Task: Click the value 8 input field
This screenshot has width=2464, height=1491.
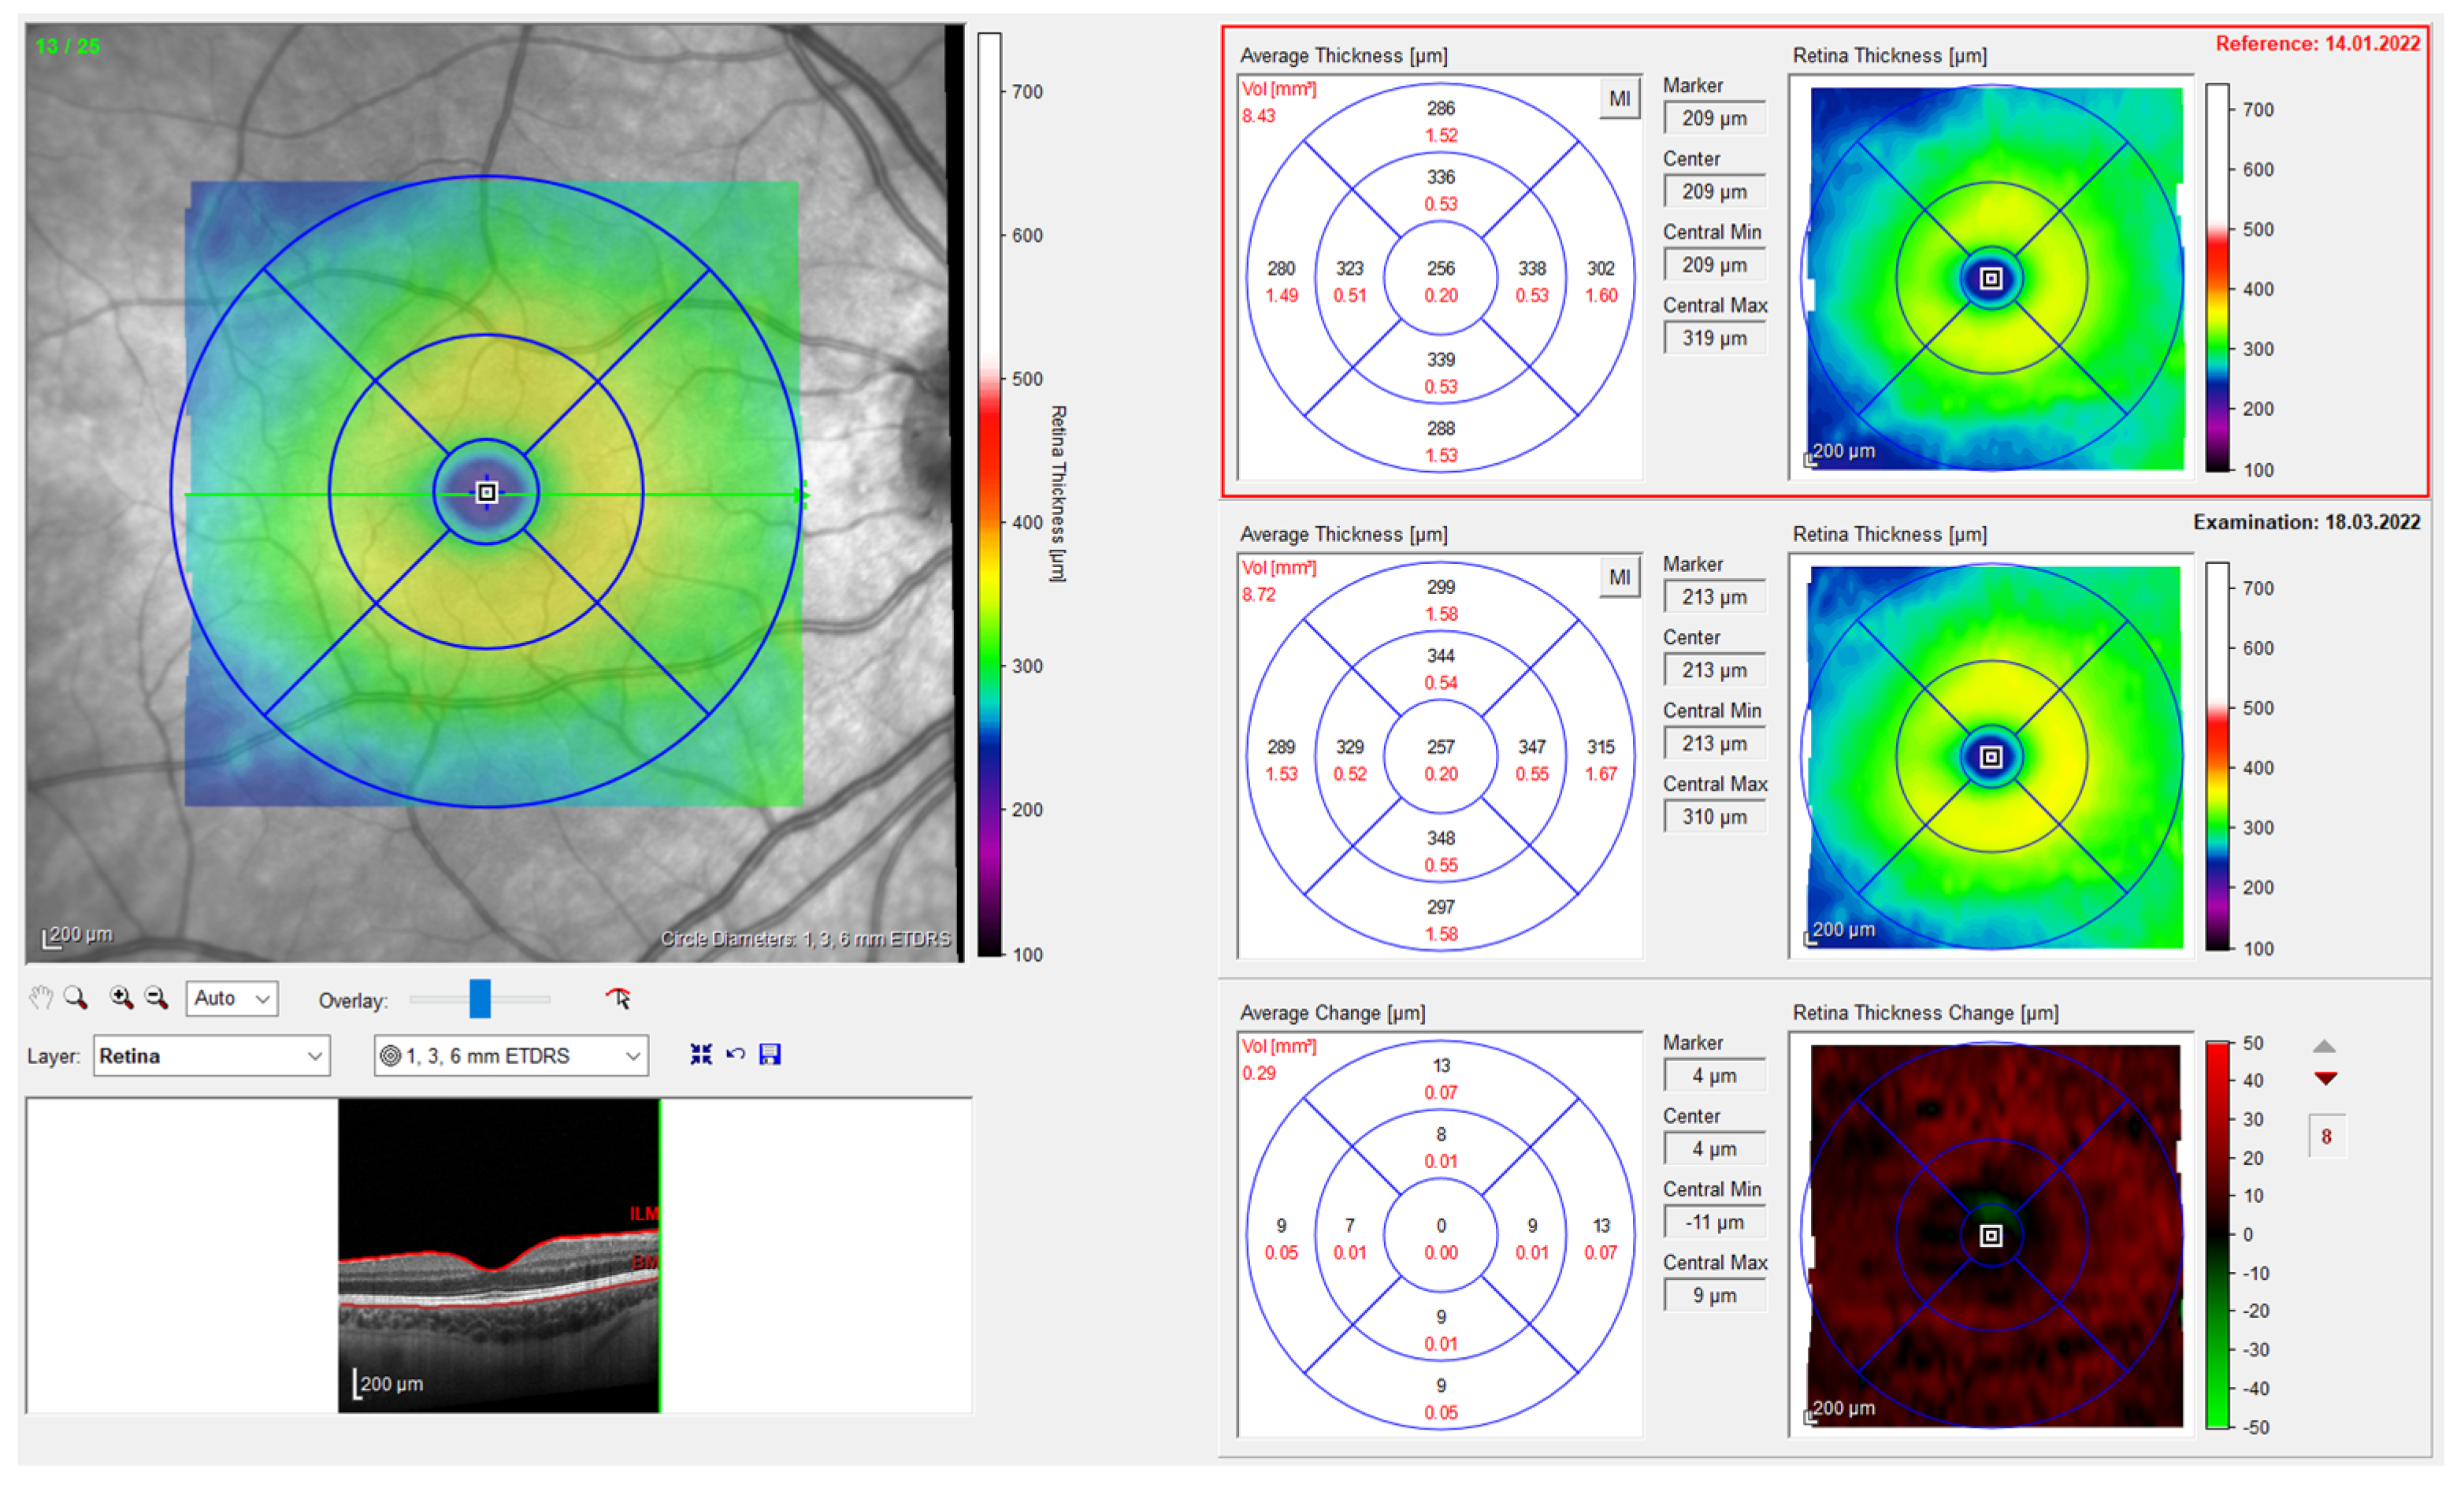Action: (2327, 1137)
